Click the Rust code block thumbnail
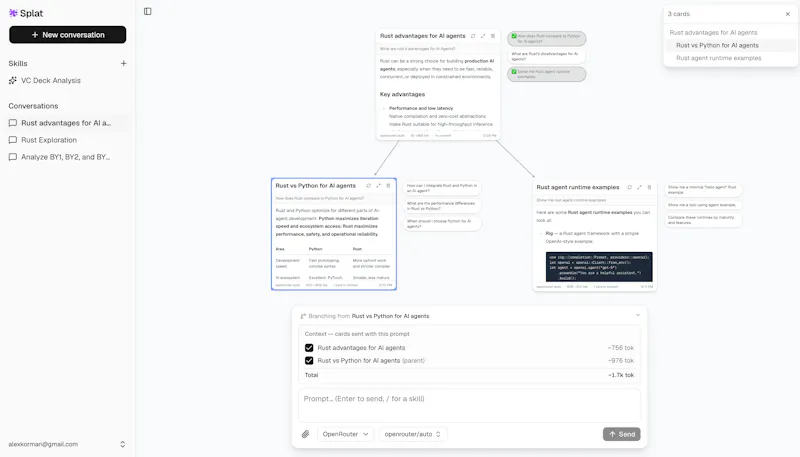 (599, 266)
